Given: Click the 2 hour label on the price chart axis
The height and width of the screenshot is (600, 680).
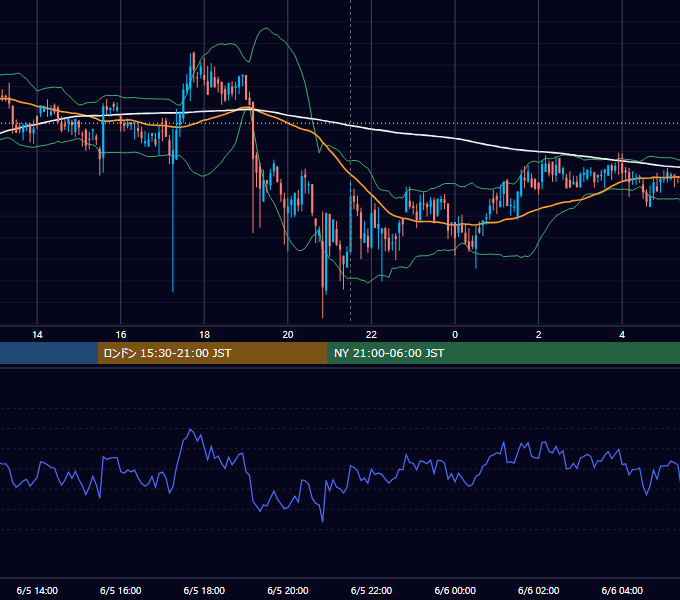Looking at the screenshot, I should coord(539,335).
